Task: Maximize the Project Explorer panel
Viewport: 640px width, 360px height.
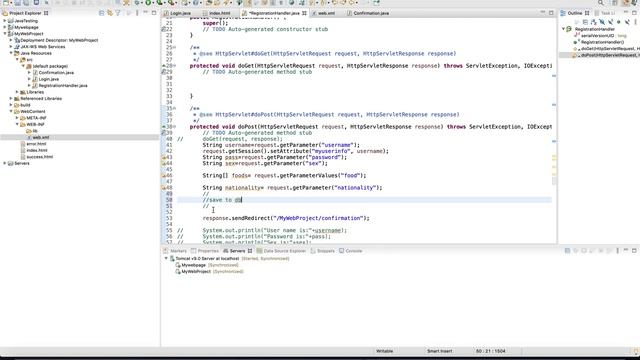Action: click(x=154, y=13)
